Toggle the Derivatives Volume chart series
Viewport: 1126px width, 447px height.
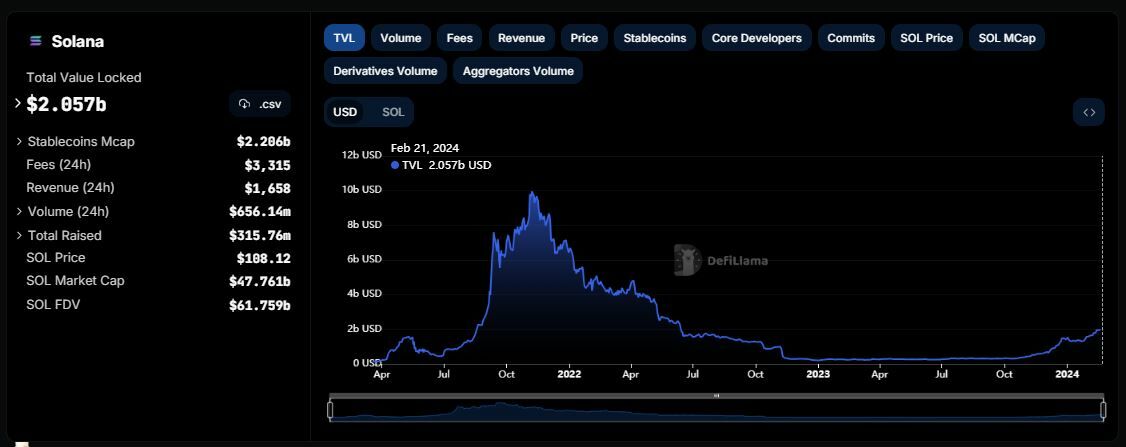coord(386,71)
